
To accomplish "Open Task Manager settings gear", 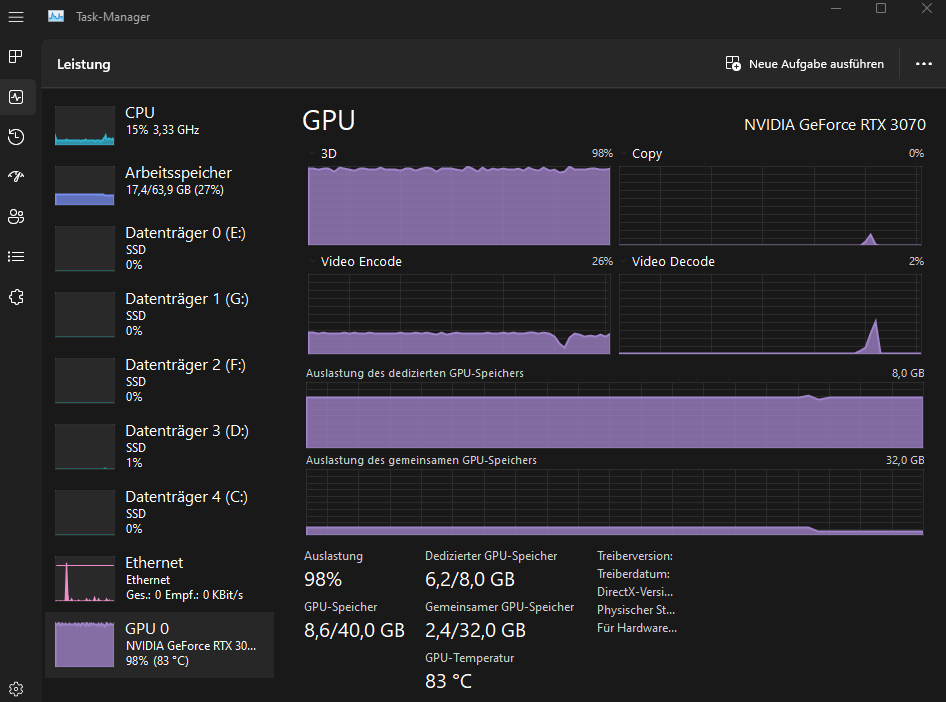I will [16, 689].
